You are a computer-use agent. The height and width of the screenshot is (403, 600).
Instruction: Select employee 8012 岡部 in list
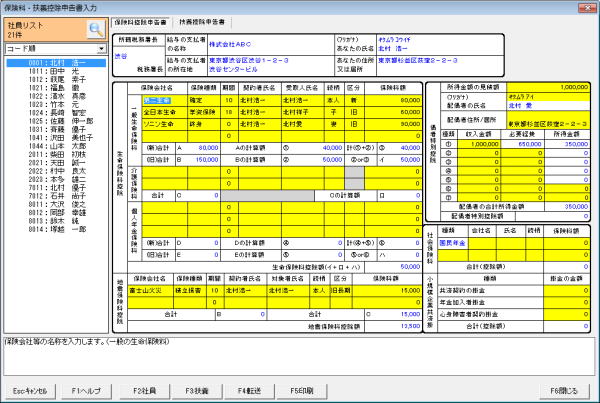(x=56, y=212)
